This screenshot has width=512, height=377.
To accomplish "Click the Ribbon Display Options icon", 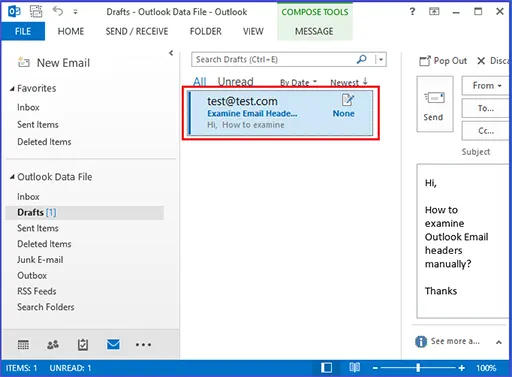I will 434,12.
